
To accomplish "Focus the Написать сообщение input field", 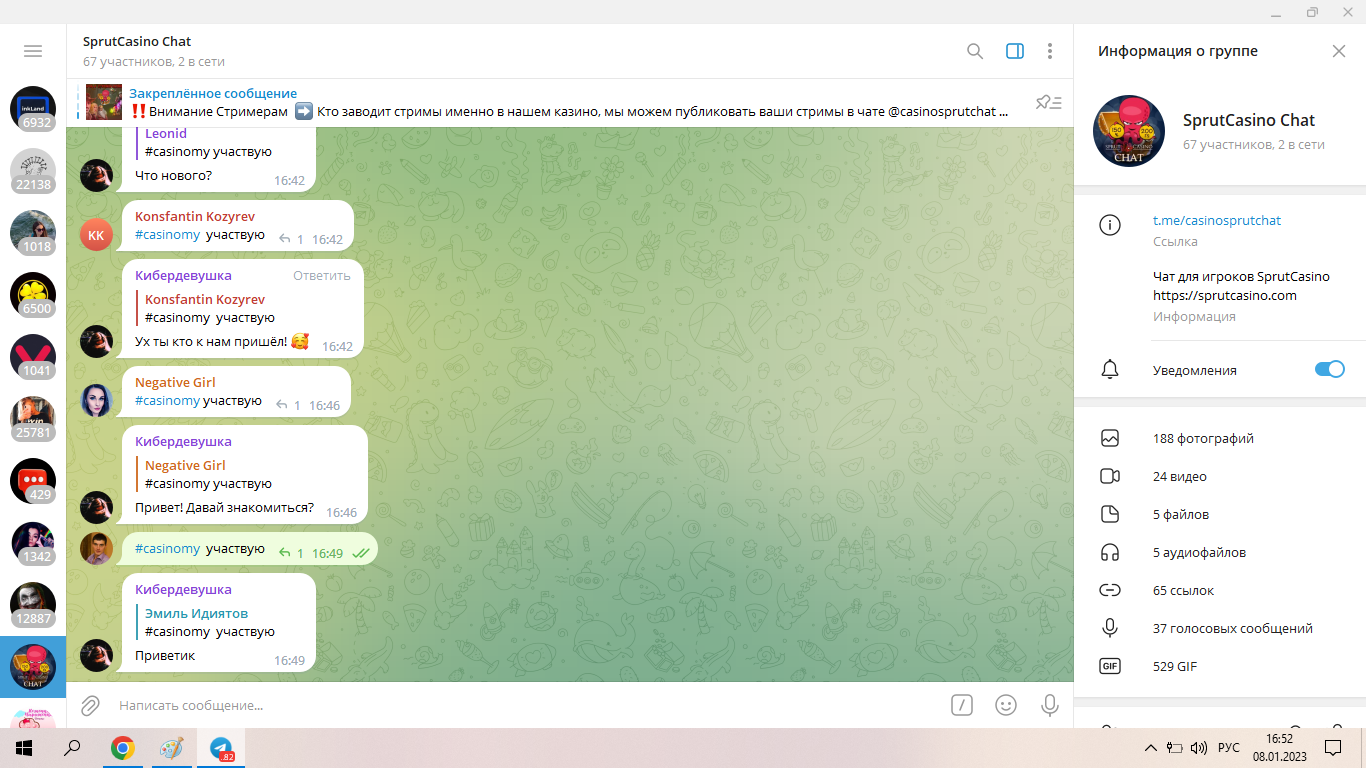I will click(x=525, y=705).
